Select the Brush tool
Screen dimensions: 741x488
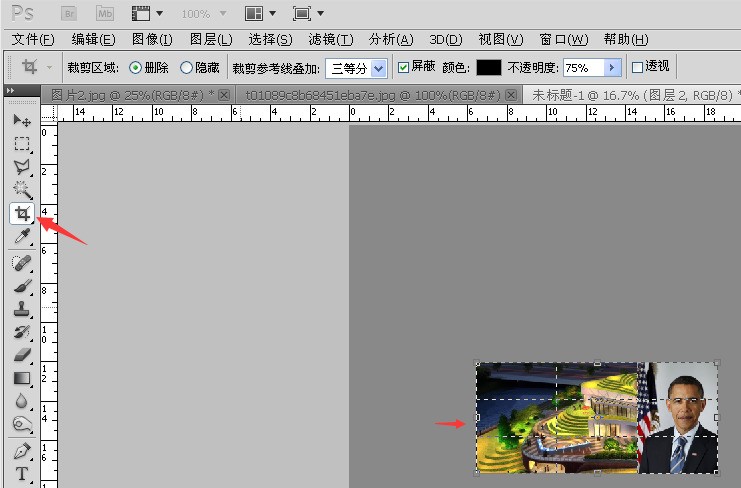[22, 286]
